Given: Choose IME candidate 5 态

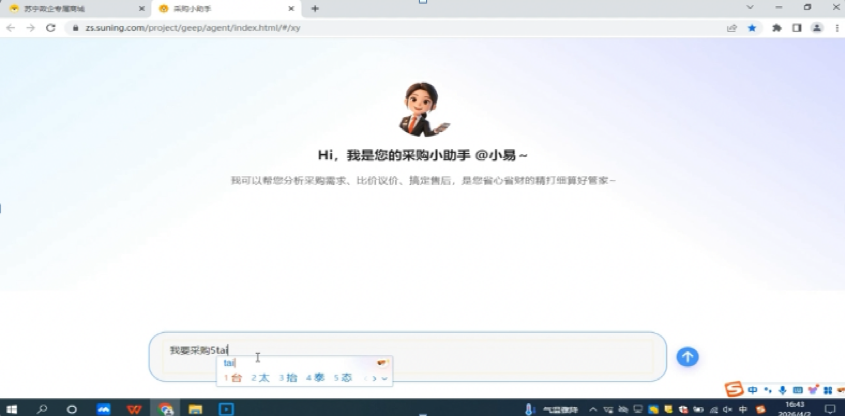Looking at the screenshot, I should (343, 378).
